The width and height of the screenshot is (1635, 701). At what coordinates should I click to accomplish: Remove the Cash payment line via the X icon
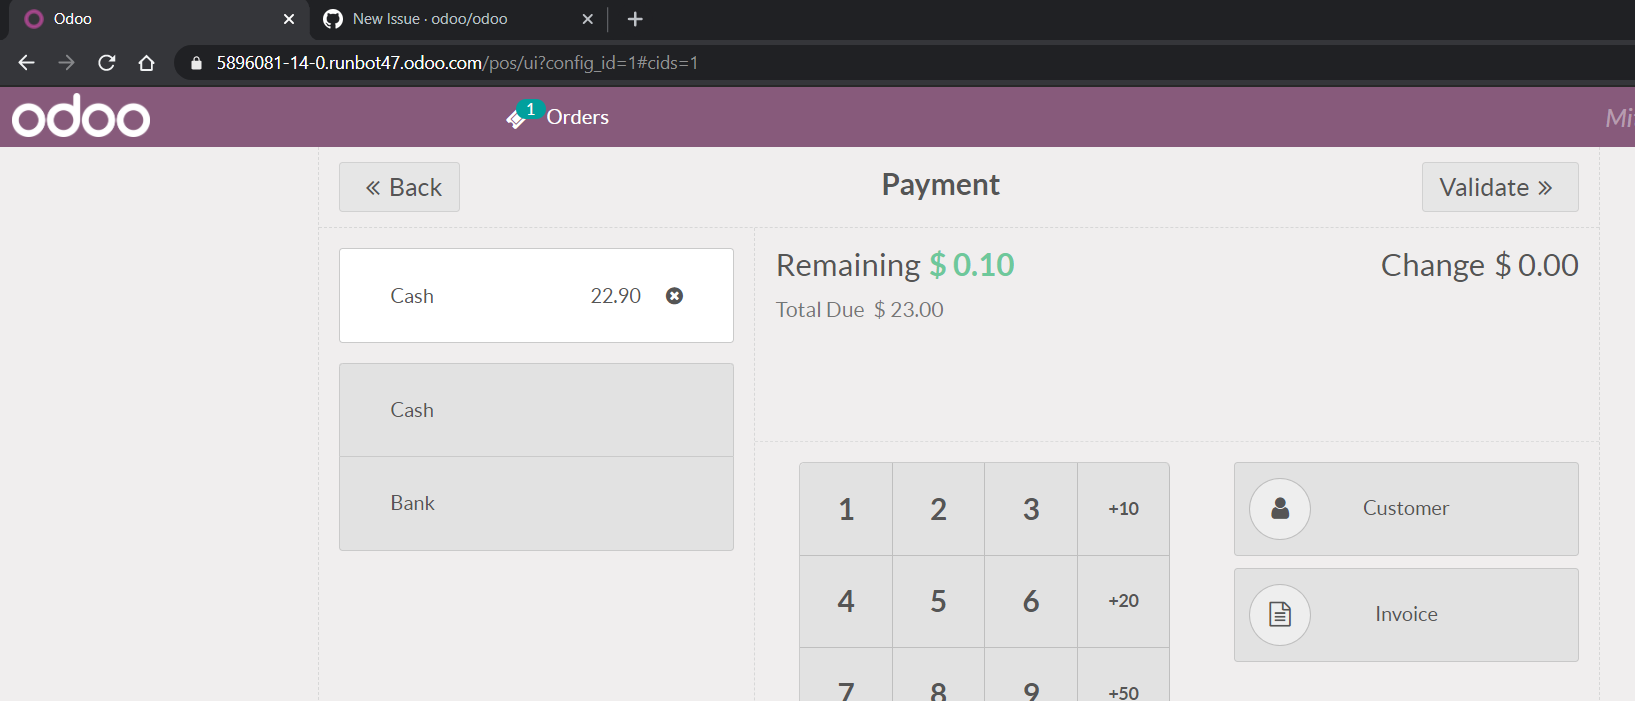tap(675, 295)
